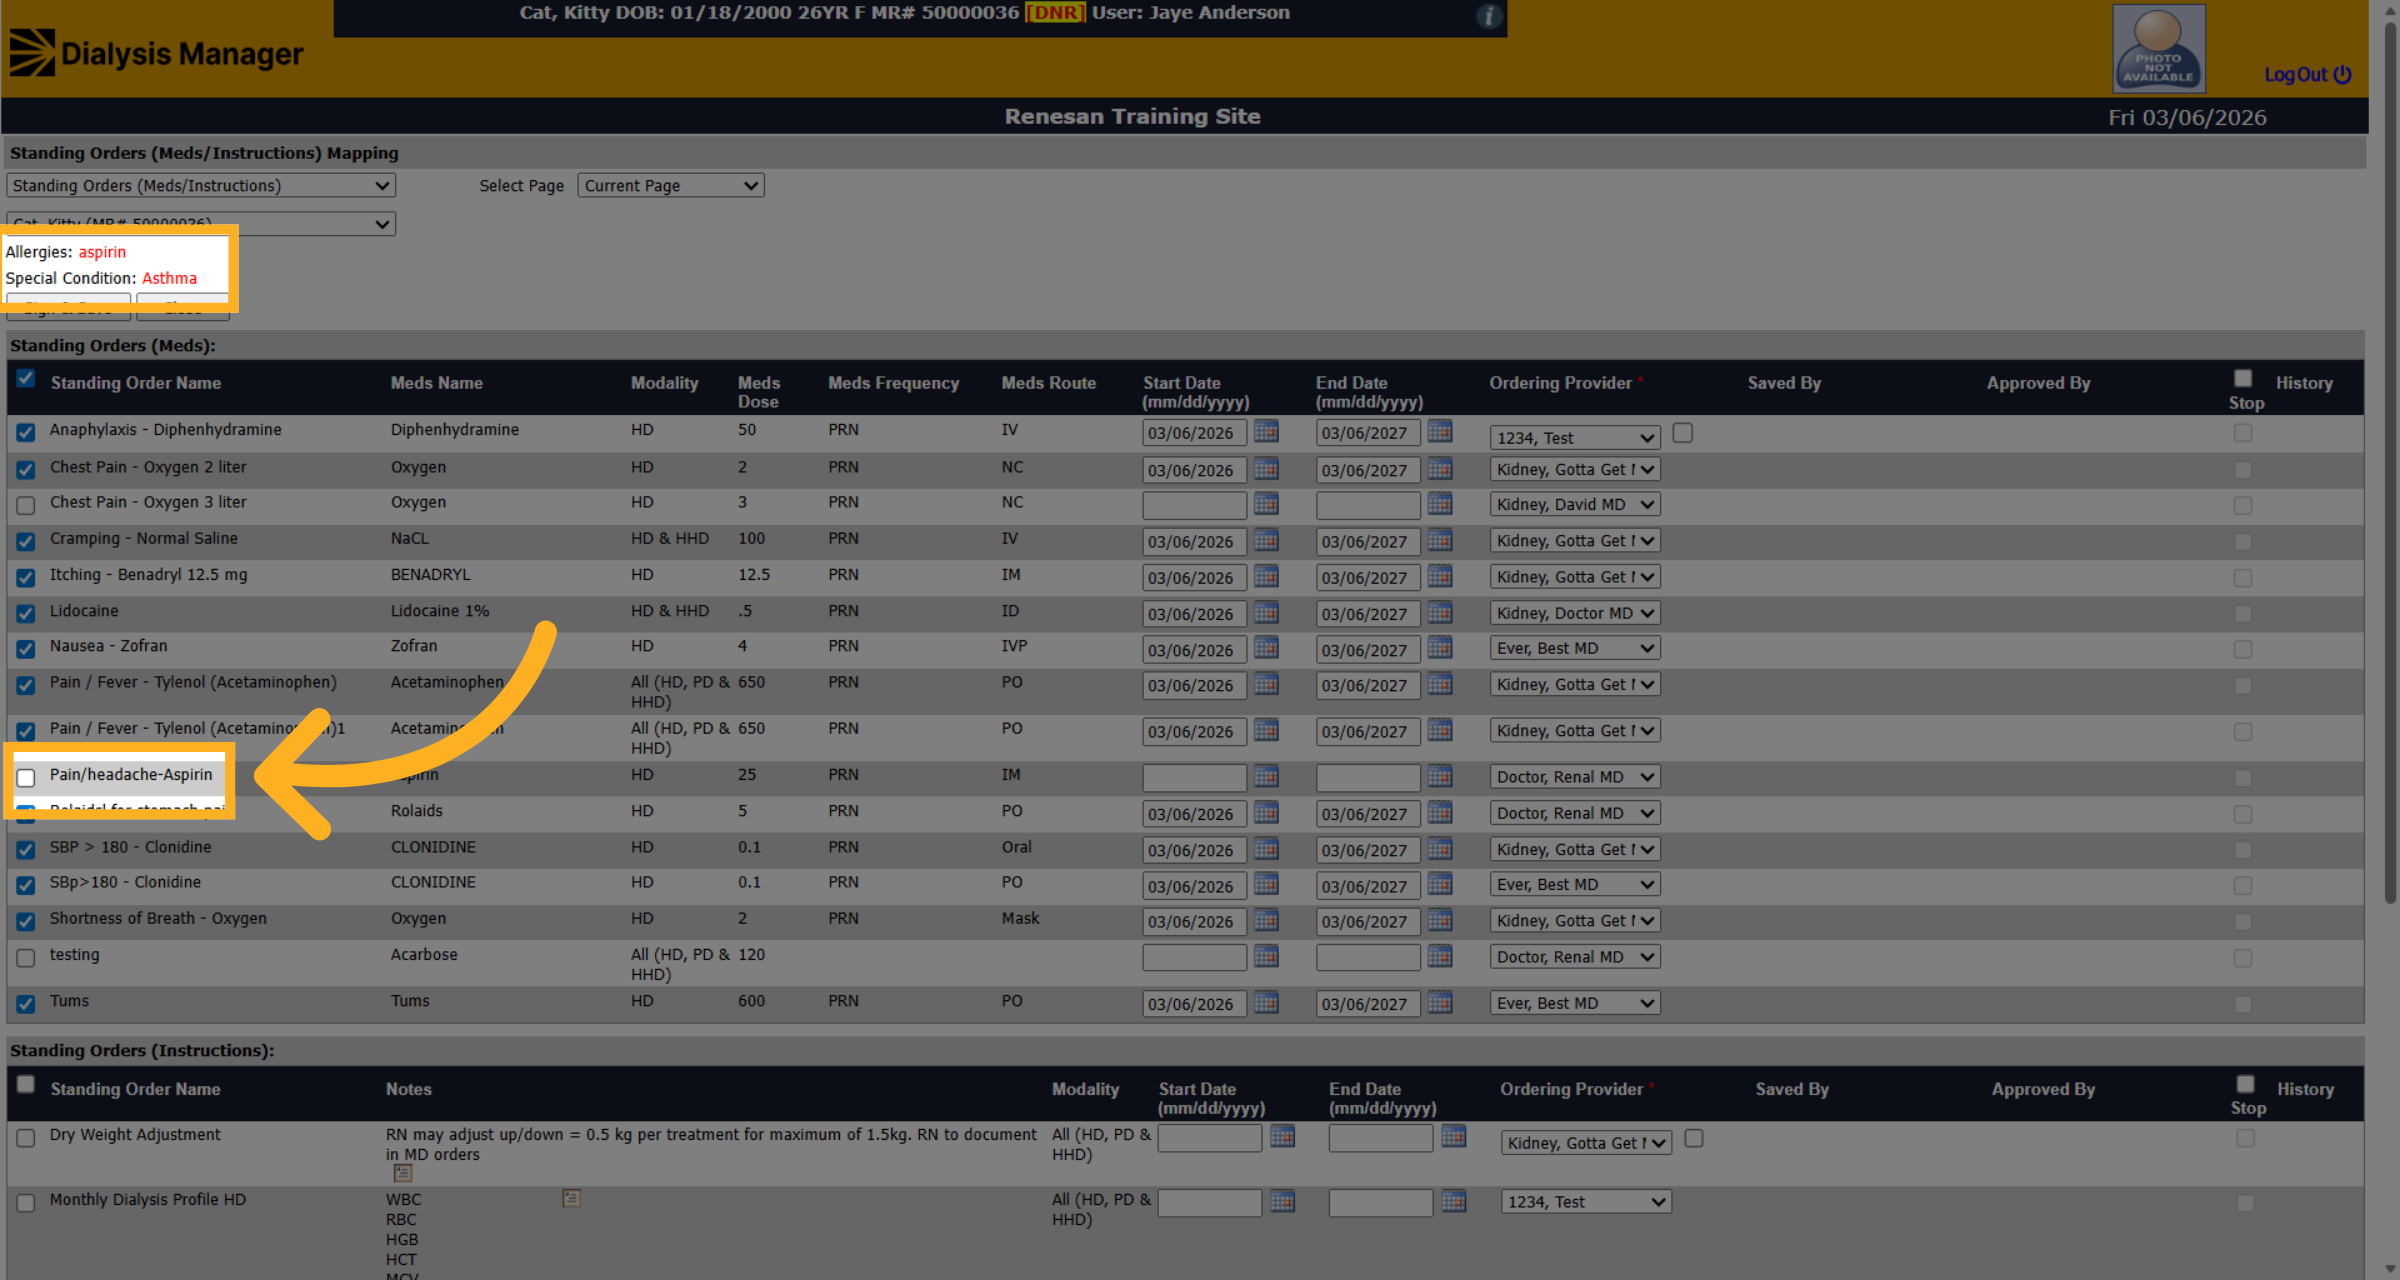The width and height of the screenshot is (2400, 1280).
Task: Open start date calendar for Dry Weight Adjustment
Action: point(1282,1136)
